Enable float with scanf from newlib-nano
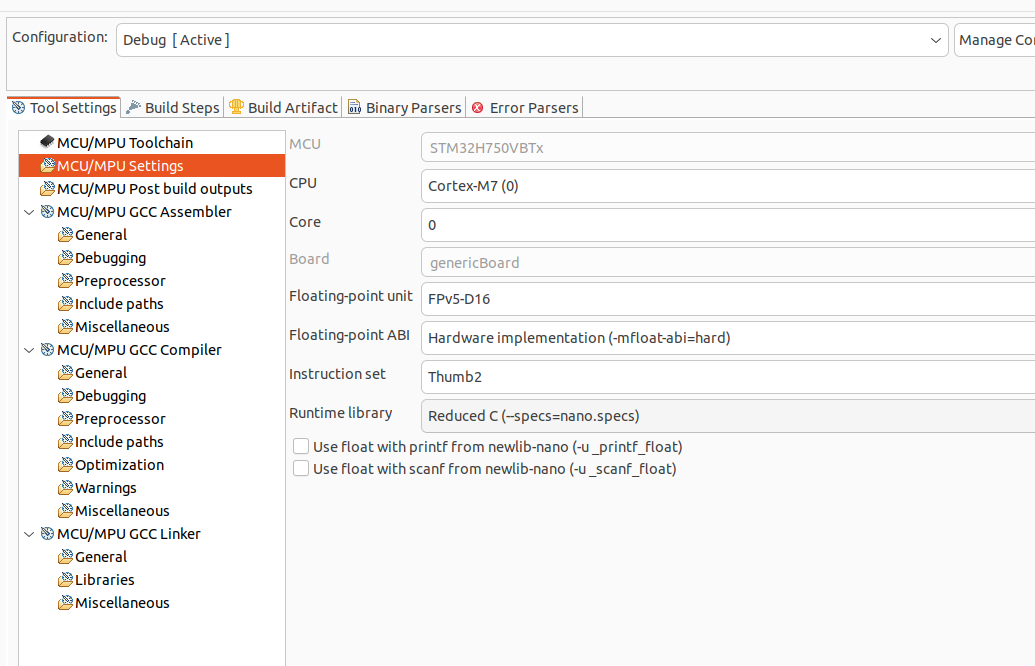Screen dimensions: 1035x666 [301, 469]
